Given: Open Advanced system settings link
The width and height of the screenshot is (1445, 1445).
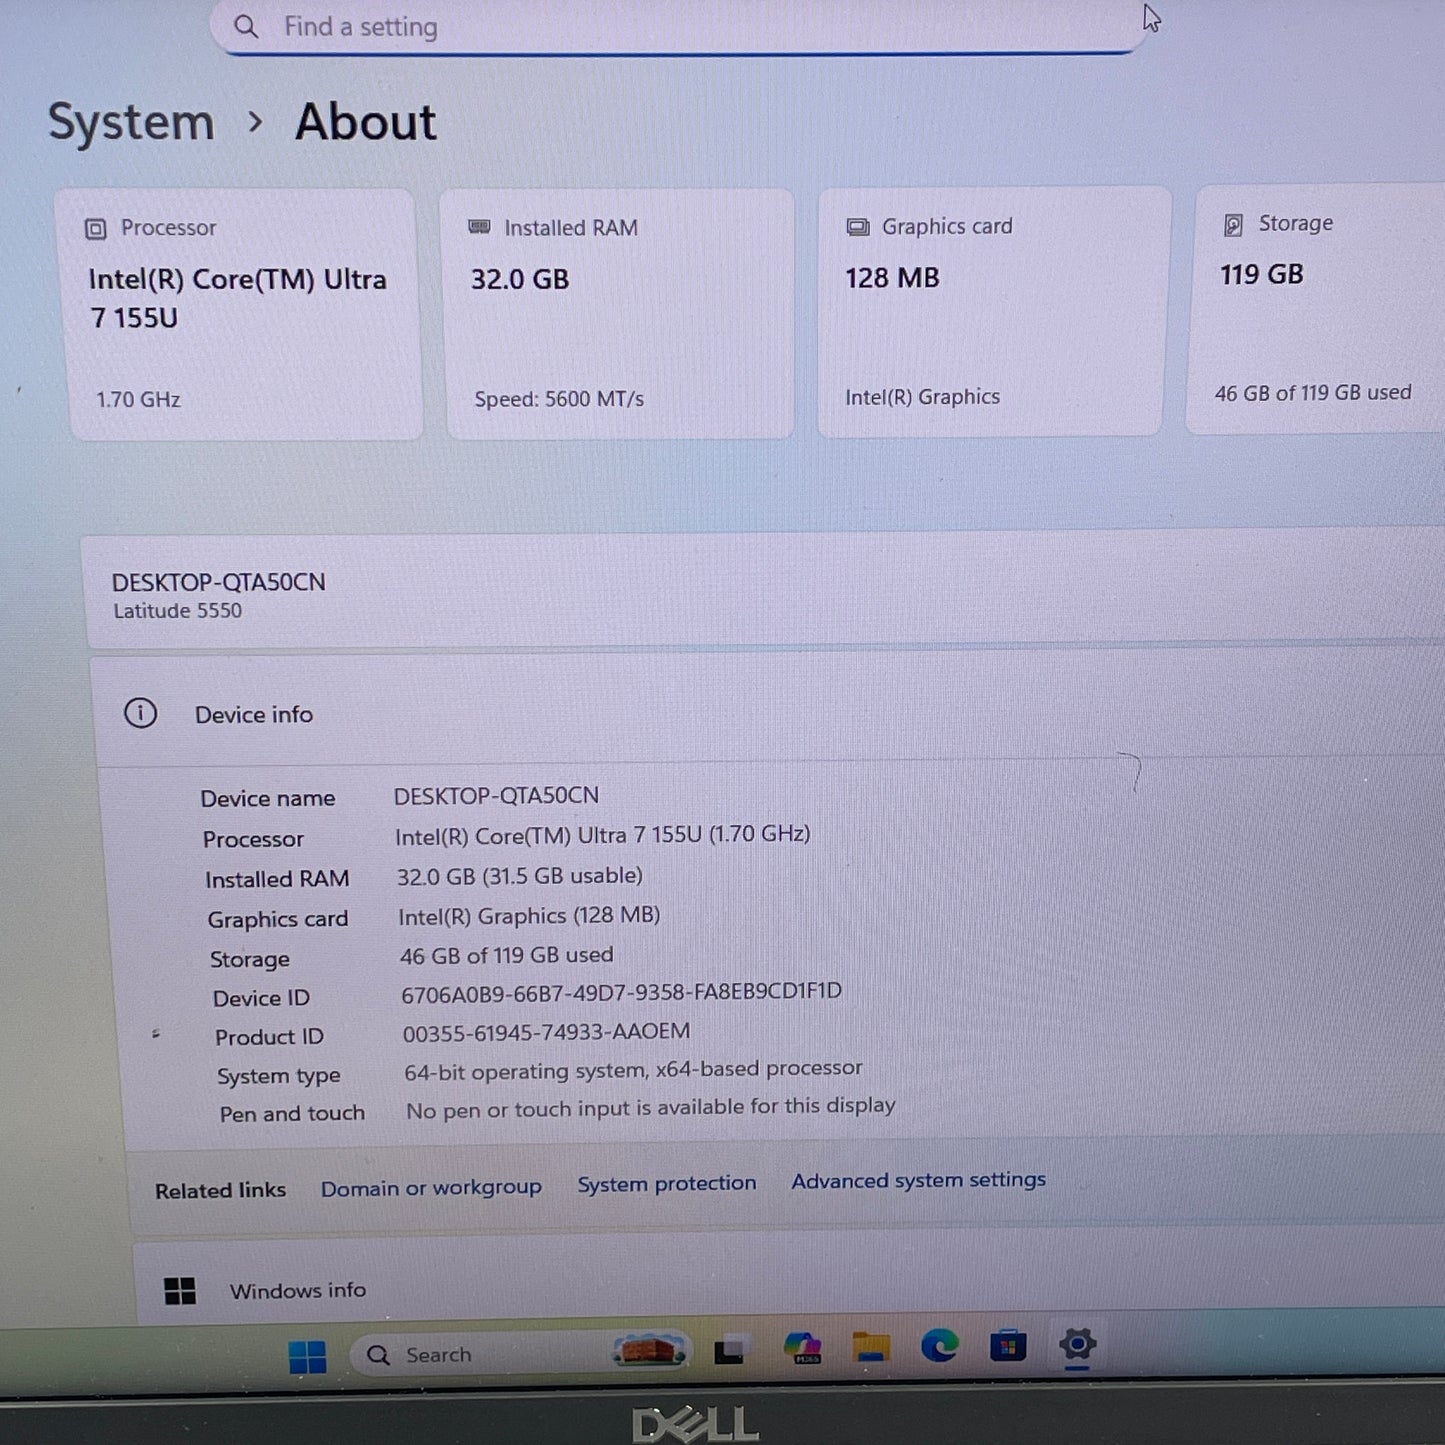Looking at the screenshot, I should (918, 1181).
